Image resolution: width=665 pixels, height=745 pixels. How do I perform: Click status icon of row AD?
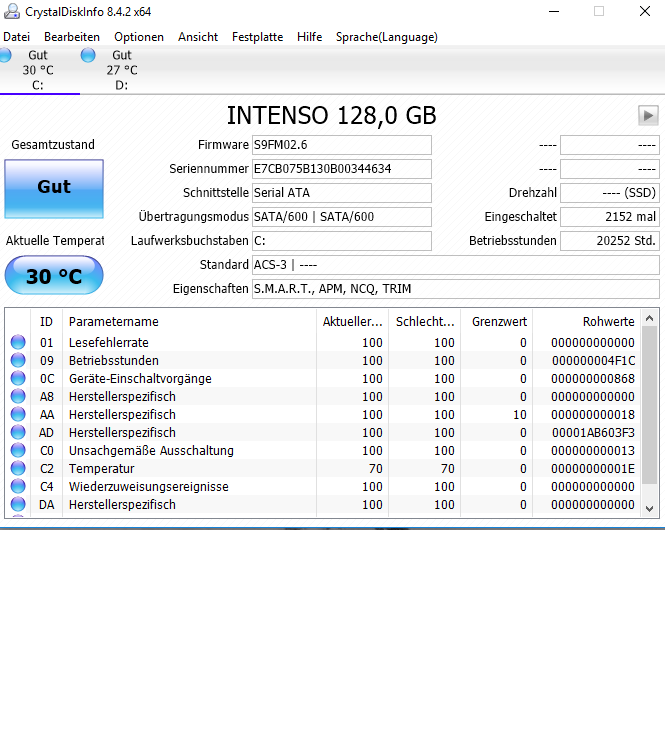(x=18, y=432)
